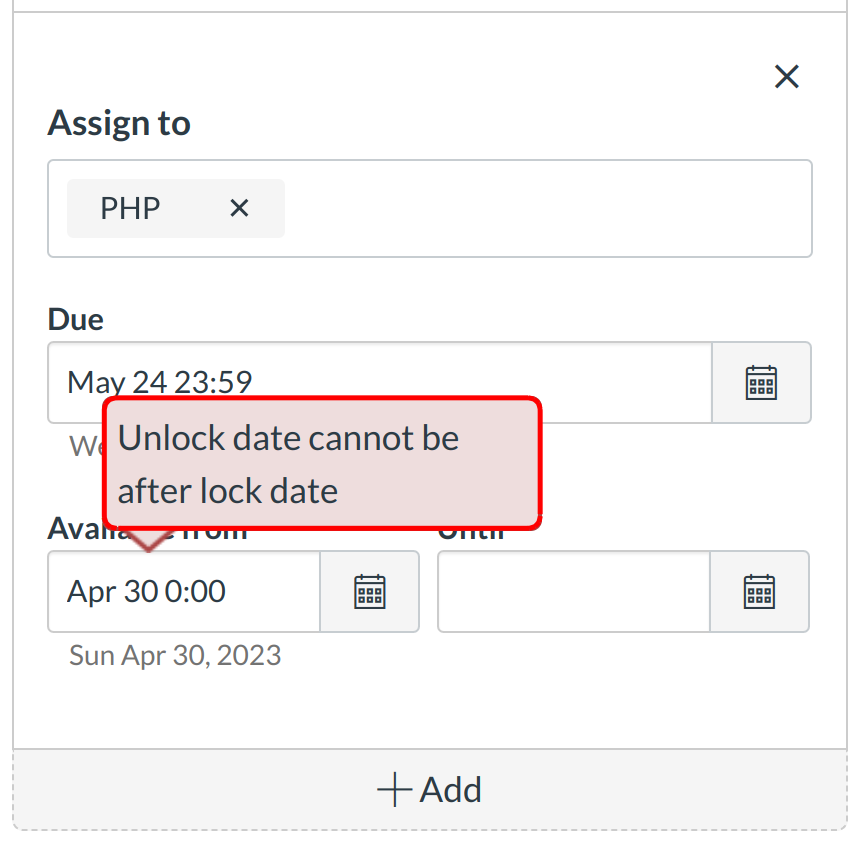Viewport: 858px width, 846px height.
Task: Click the unlock date error message
Action: 322,464
